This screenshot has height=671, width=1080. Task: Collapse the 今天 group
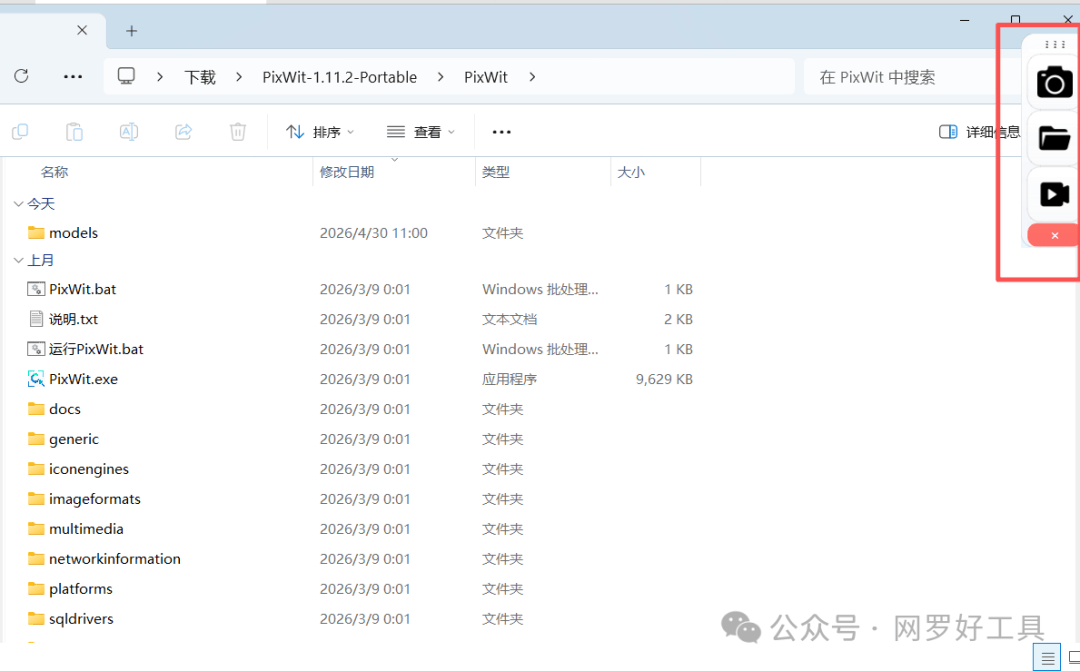pos(18,204)
